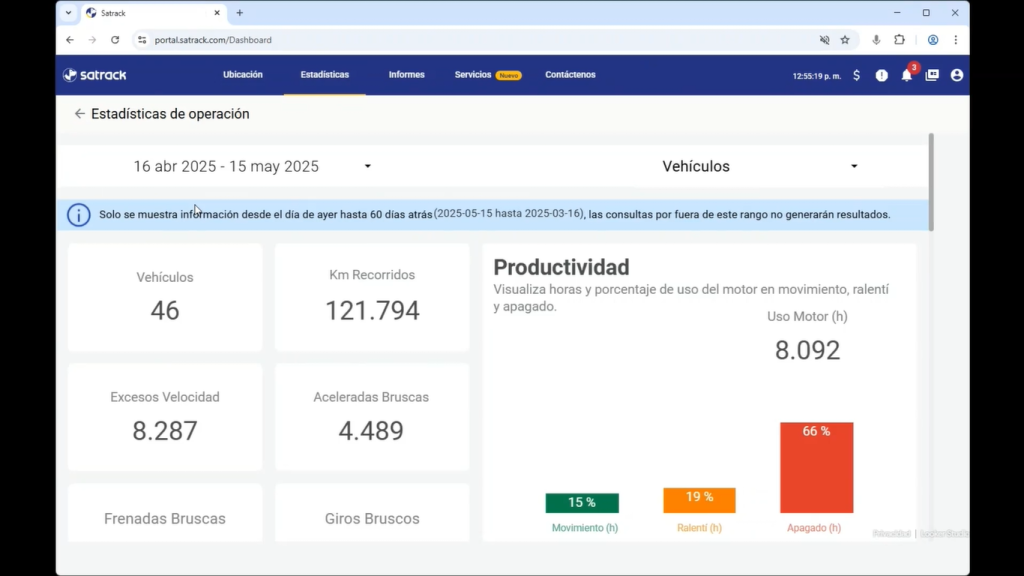Click the Giros Bruscos card
The image size is (1024, 576).
[x=372, y=513]
